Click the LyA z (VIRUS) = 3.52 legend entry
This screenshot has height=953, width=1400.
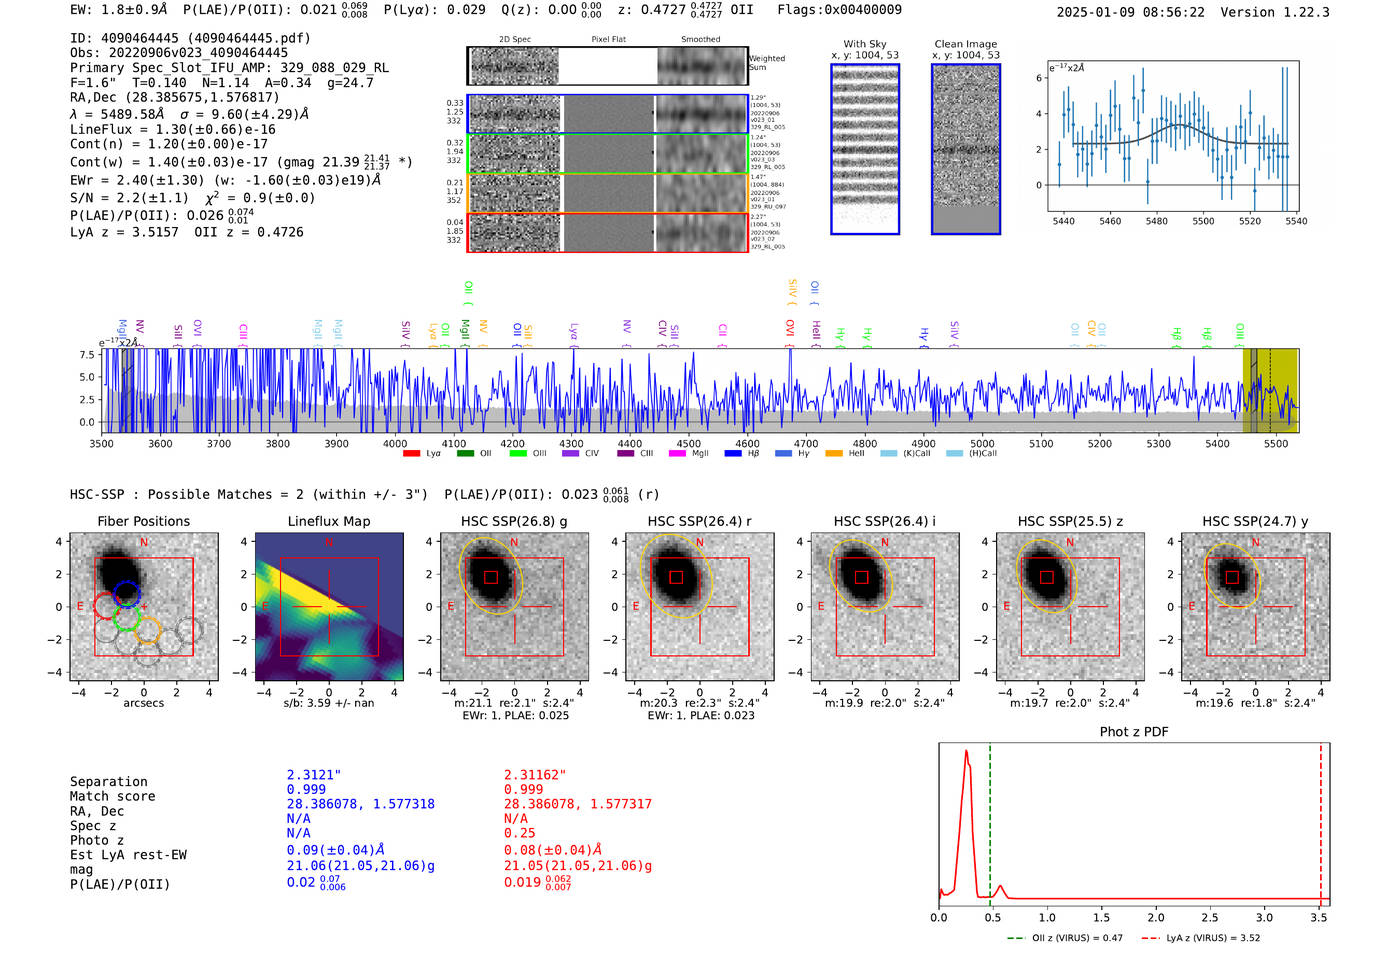[x=1200, y=938]
